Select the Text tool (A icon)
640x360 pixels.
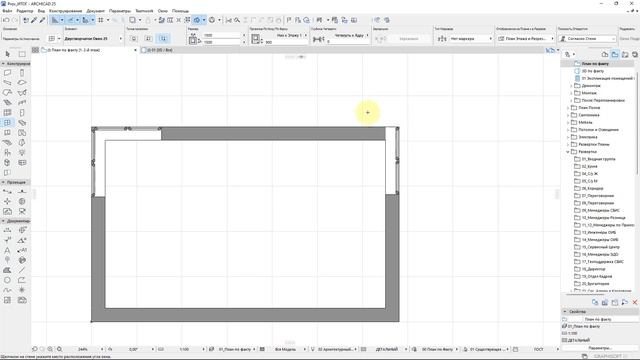coord(7,250)
